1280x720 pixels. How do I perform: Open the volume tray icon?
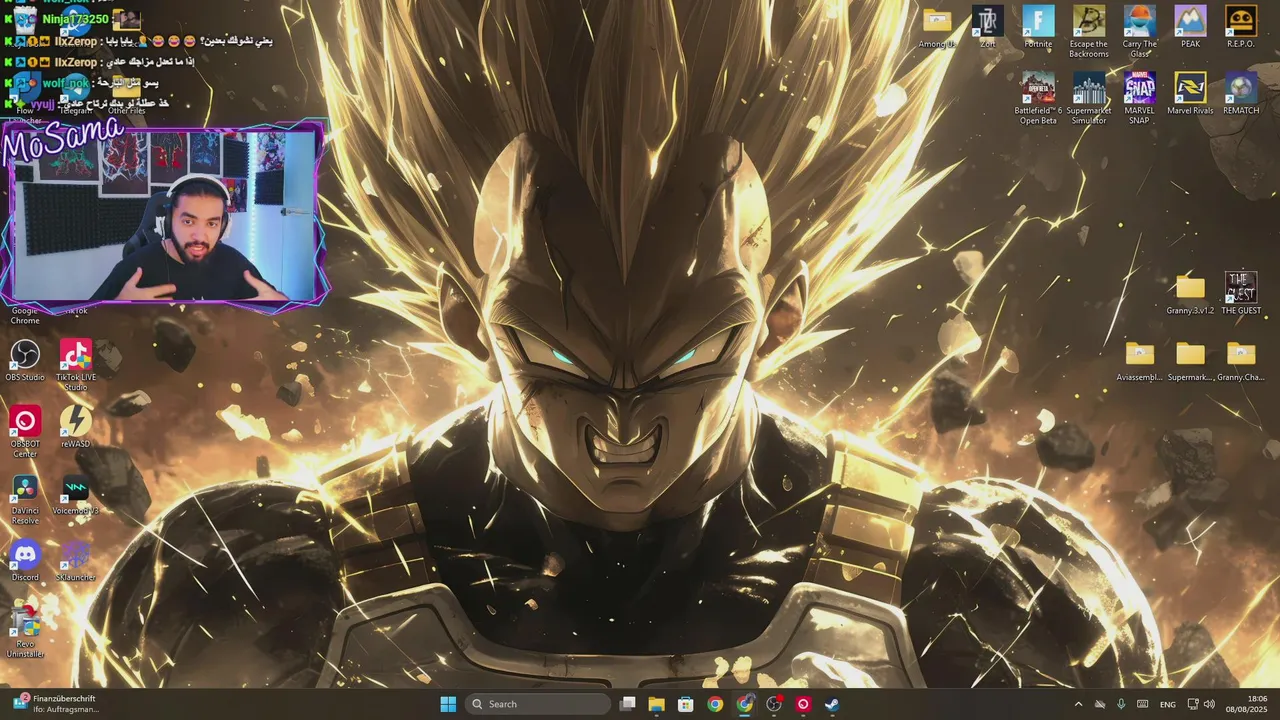coord(1209,704)
